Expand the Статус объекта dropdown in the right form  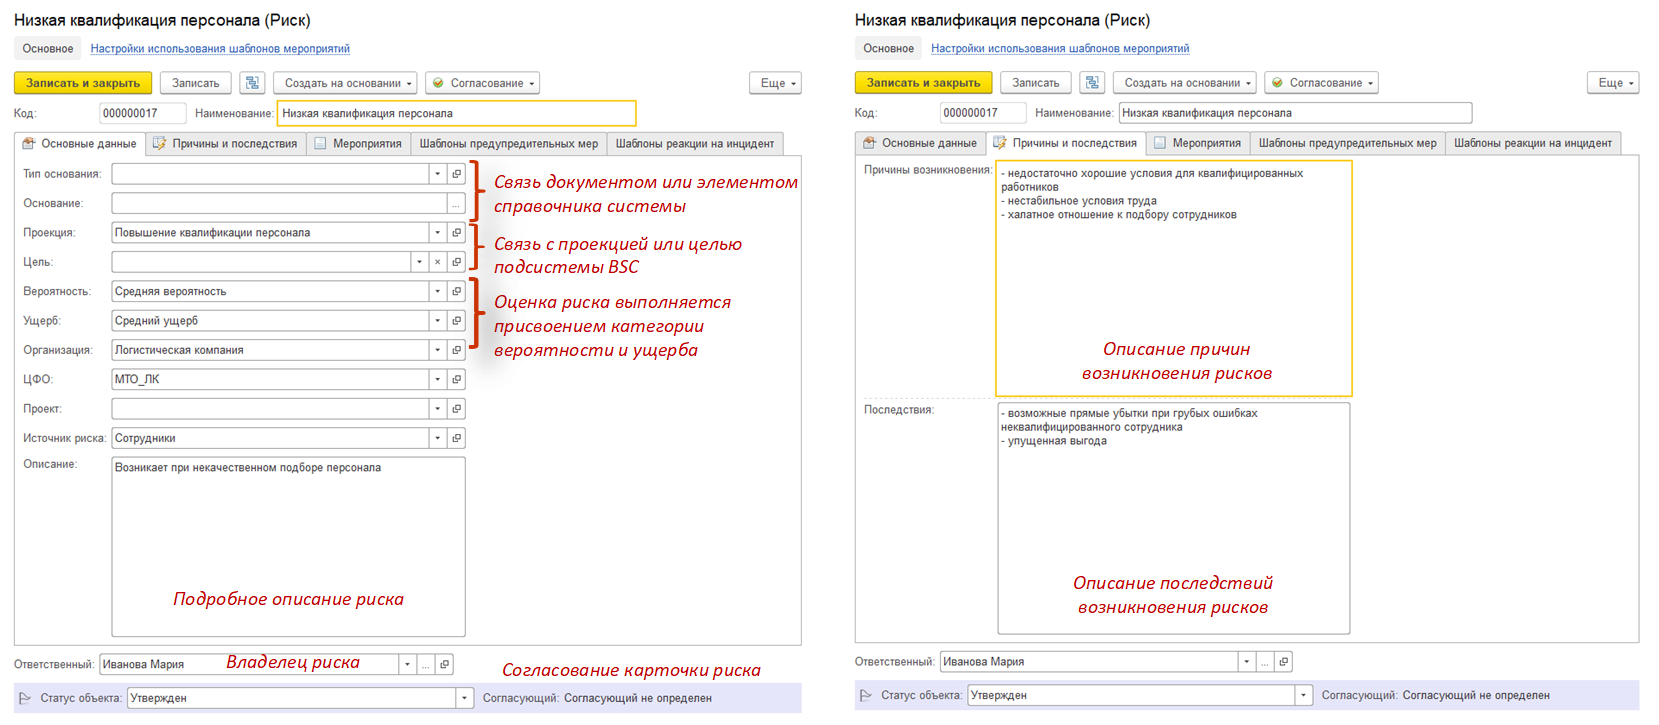pos(1303,695)
